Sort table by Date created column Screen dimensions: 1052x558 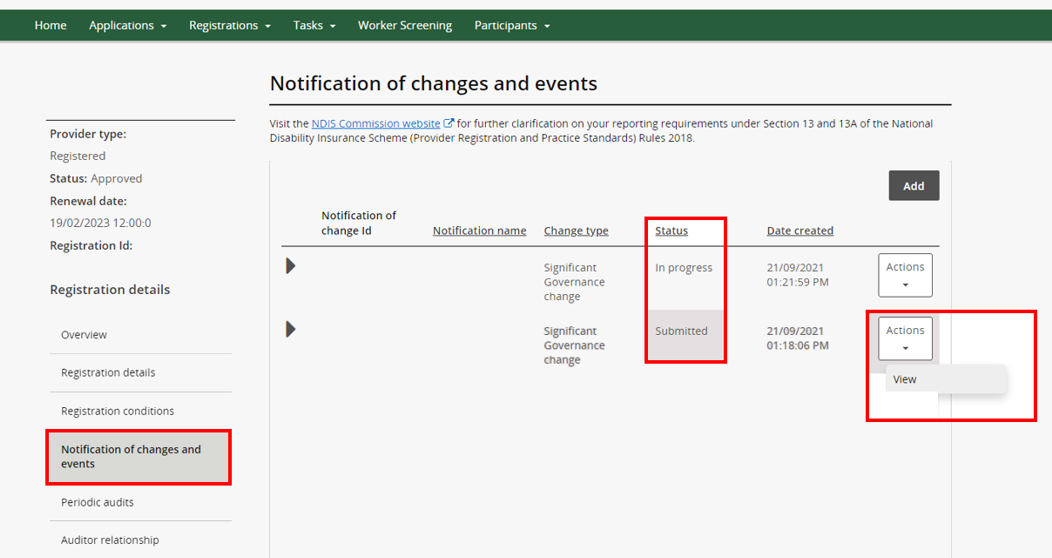[800, 231]
